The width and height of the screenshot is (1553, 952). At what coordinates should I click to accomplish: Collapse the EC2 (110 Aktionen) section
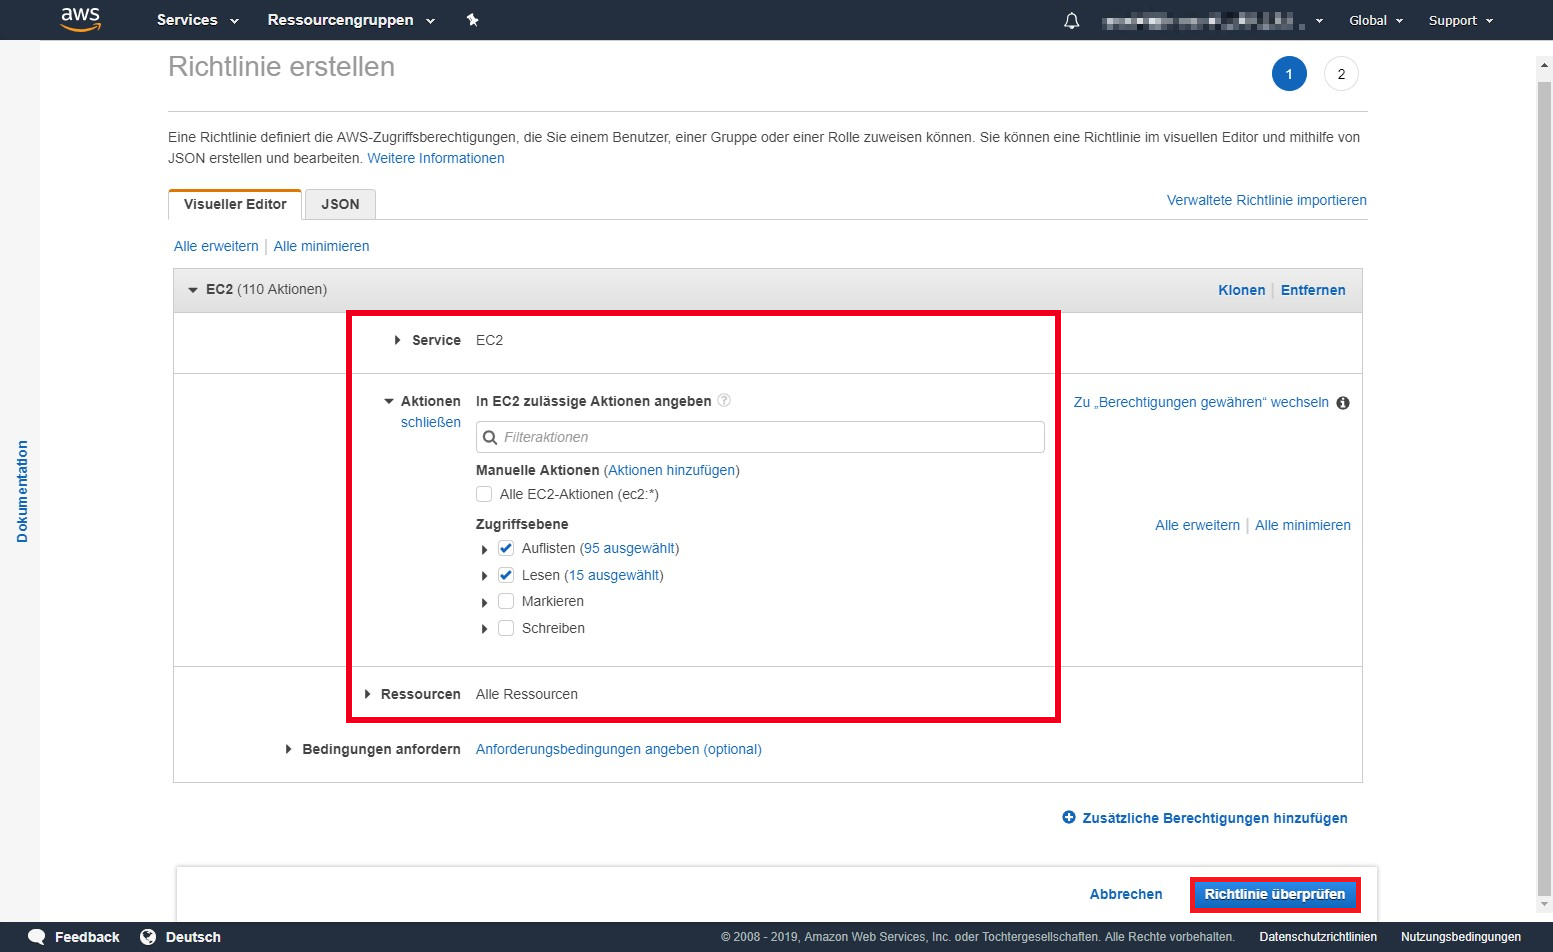[x=193, y=290]
